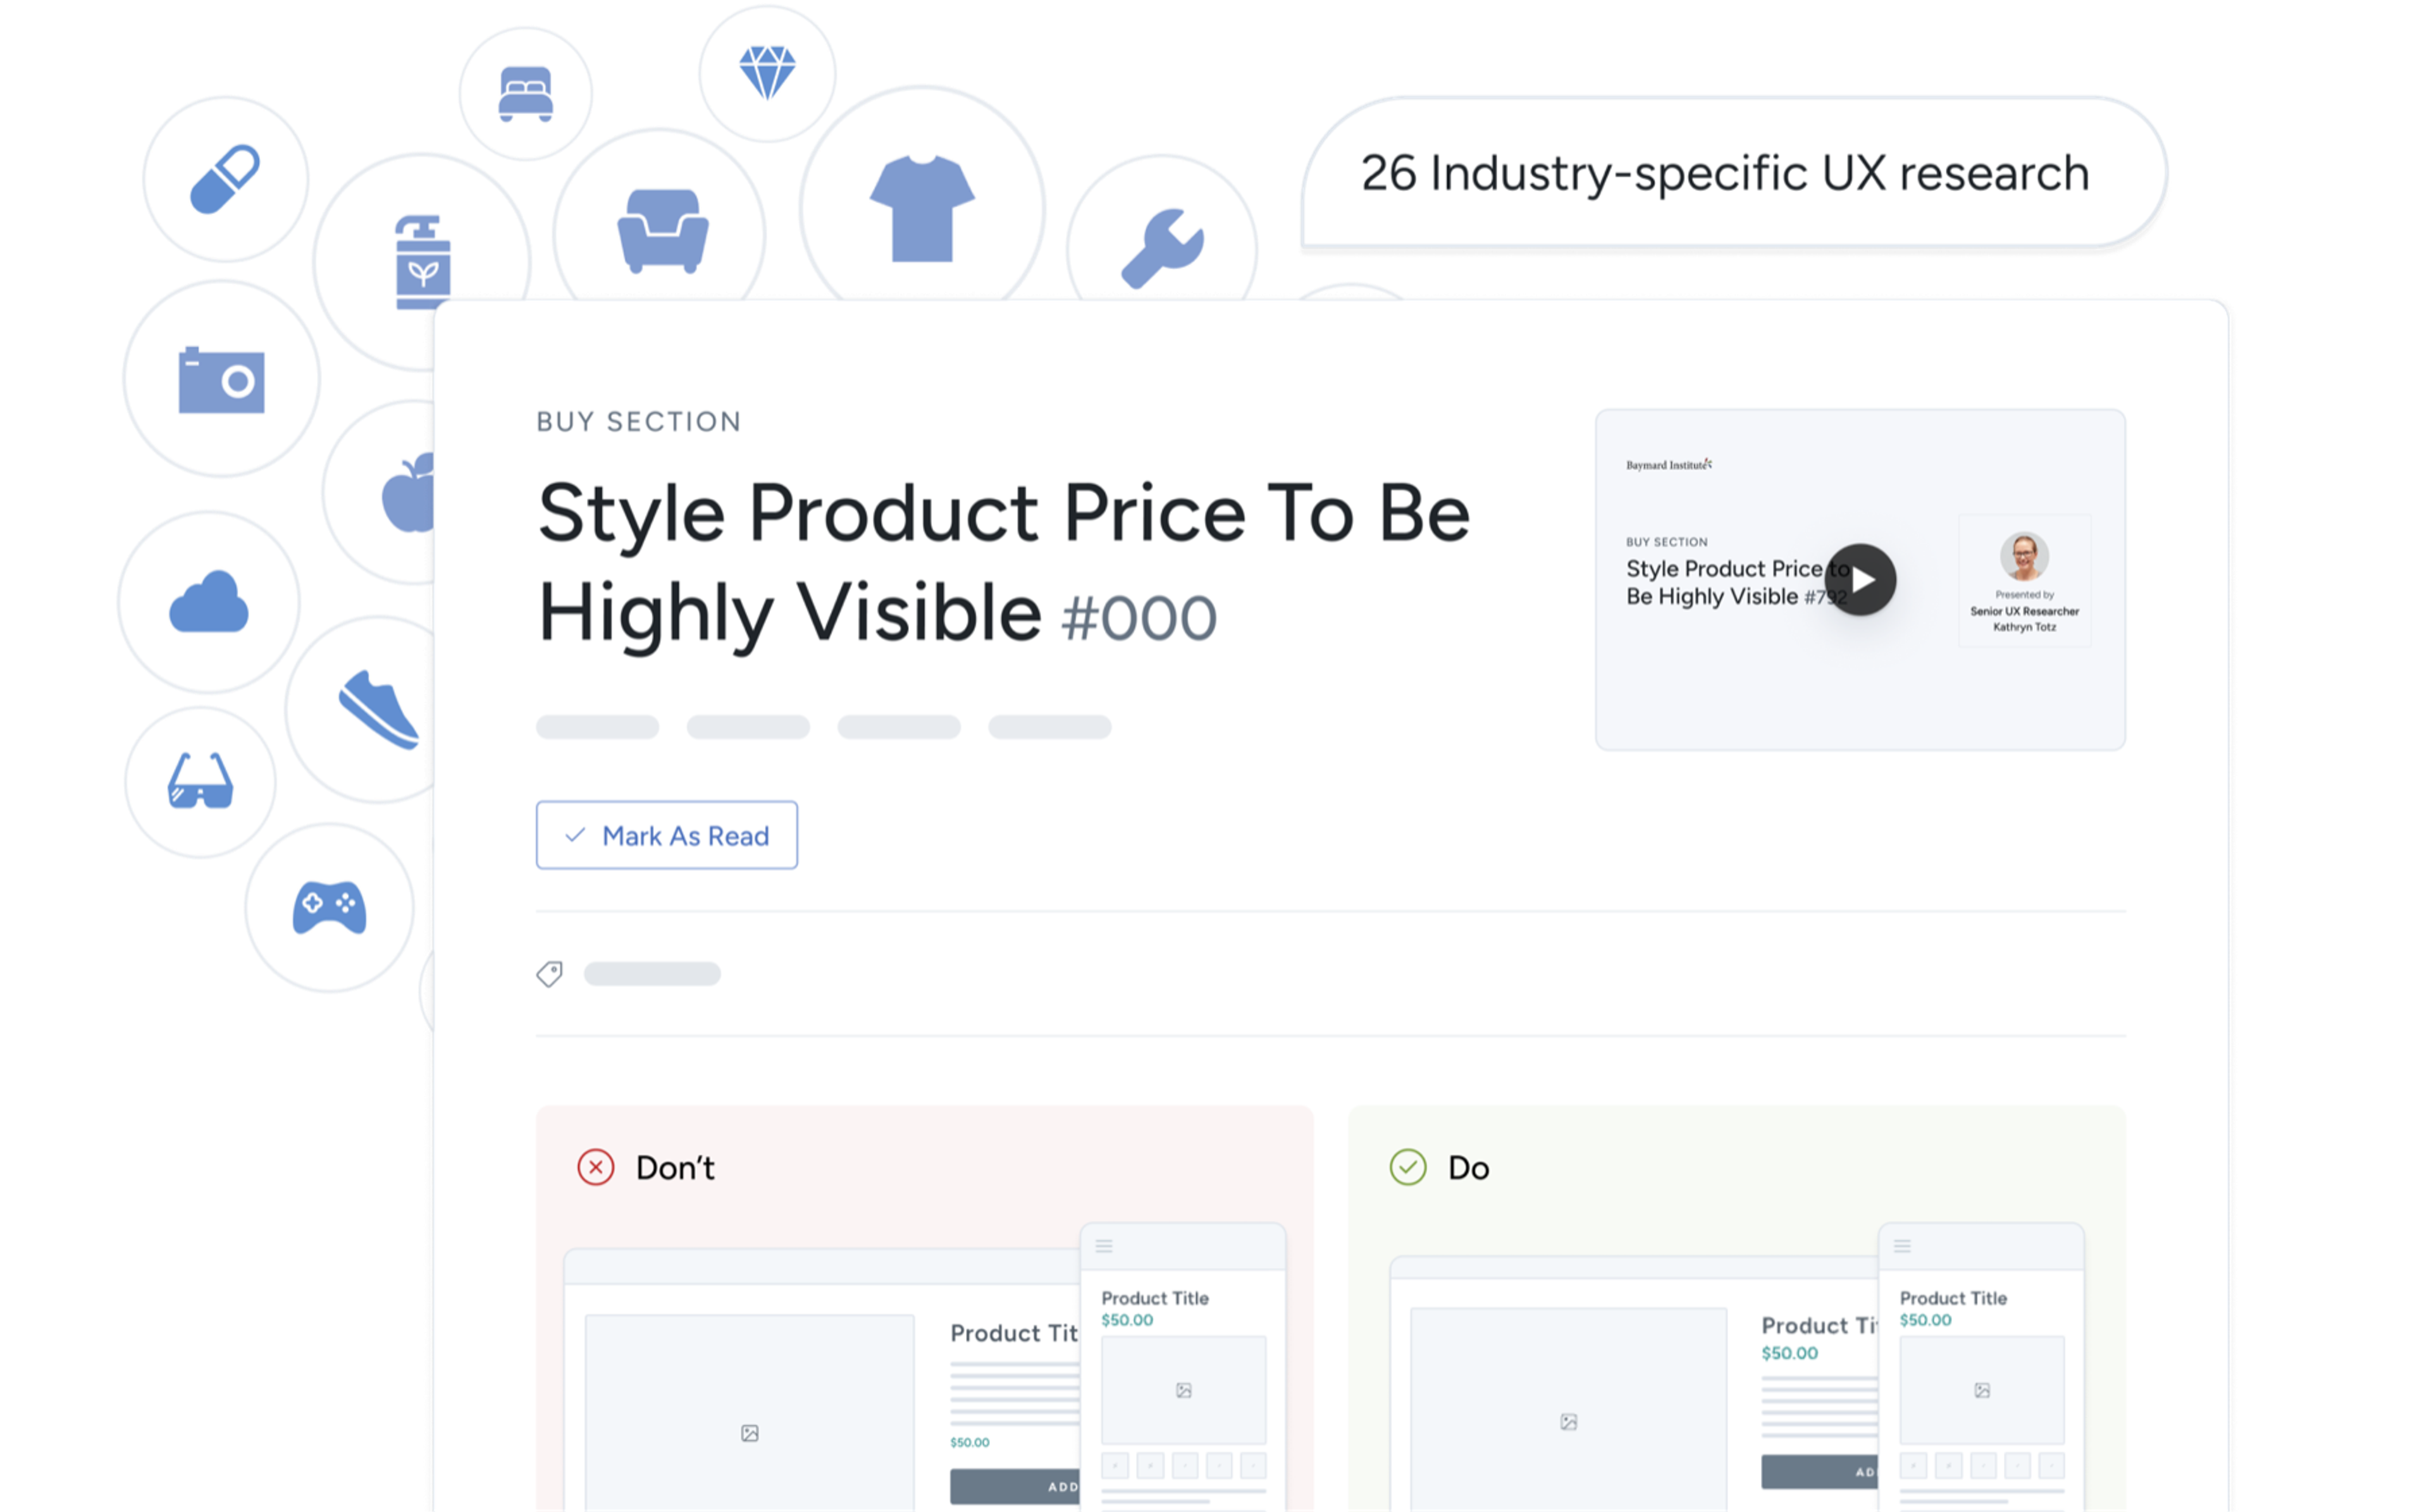This screenshot has width=2429, height=1512.
Task: Mark the guideline as read
Action: coord(667,835)
